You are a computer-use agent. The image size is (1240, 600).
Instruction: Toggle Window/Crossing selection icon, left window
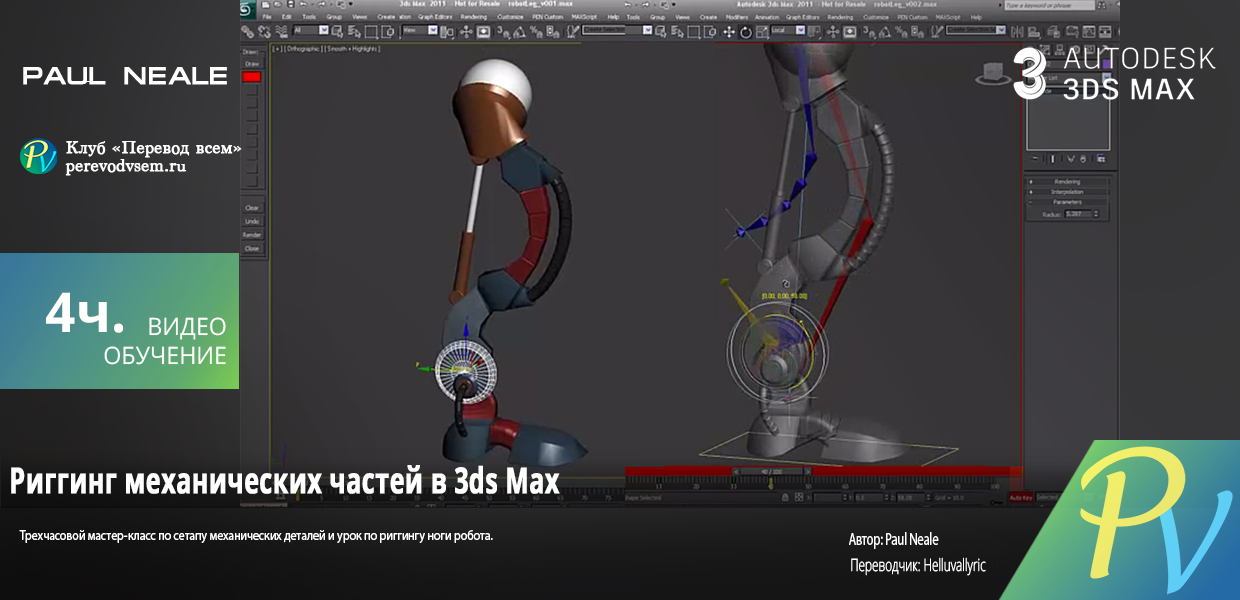(388, 31)
